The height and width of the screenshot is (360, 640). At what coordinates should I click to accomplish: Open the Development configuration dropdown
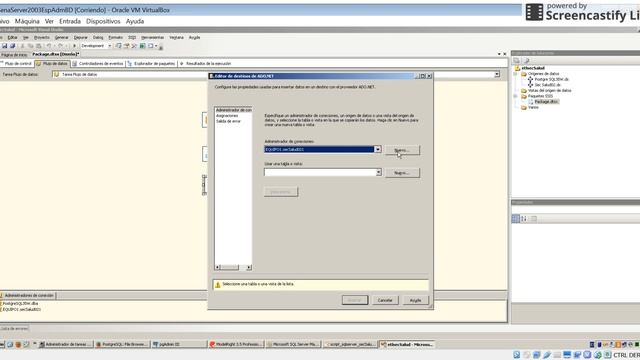[109, 46]
